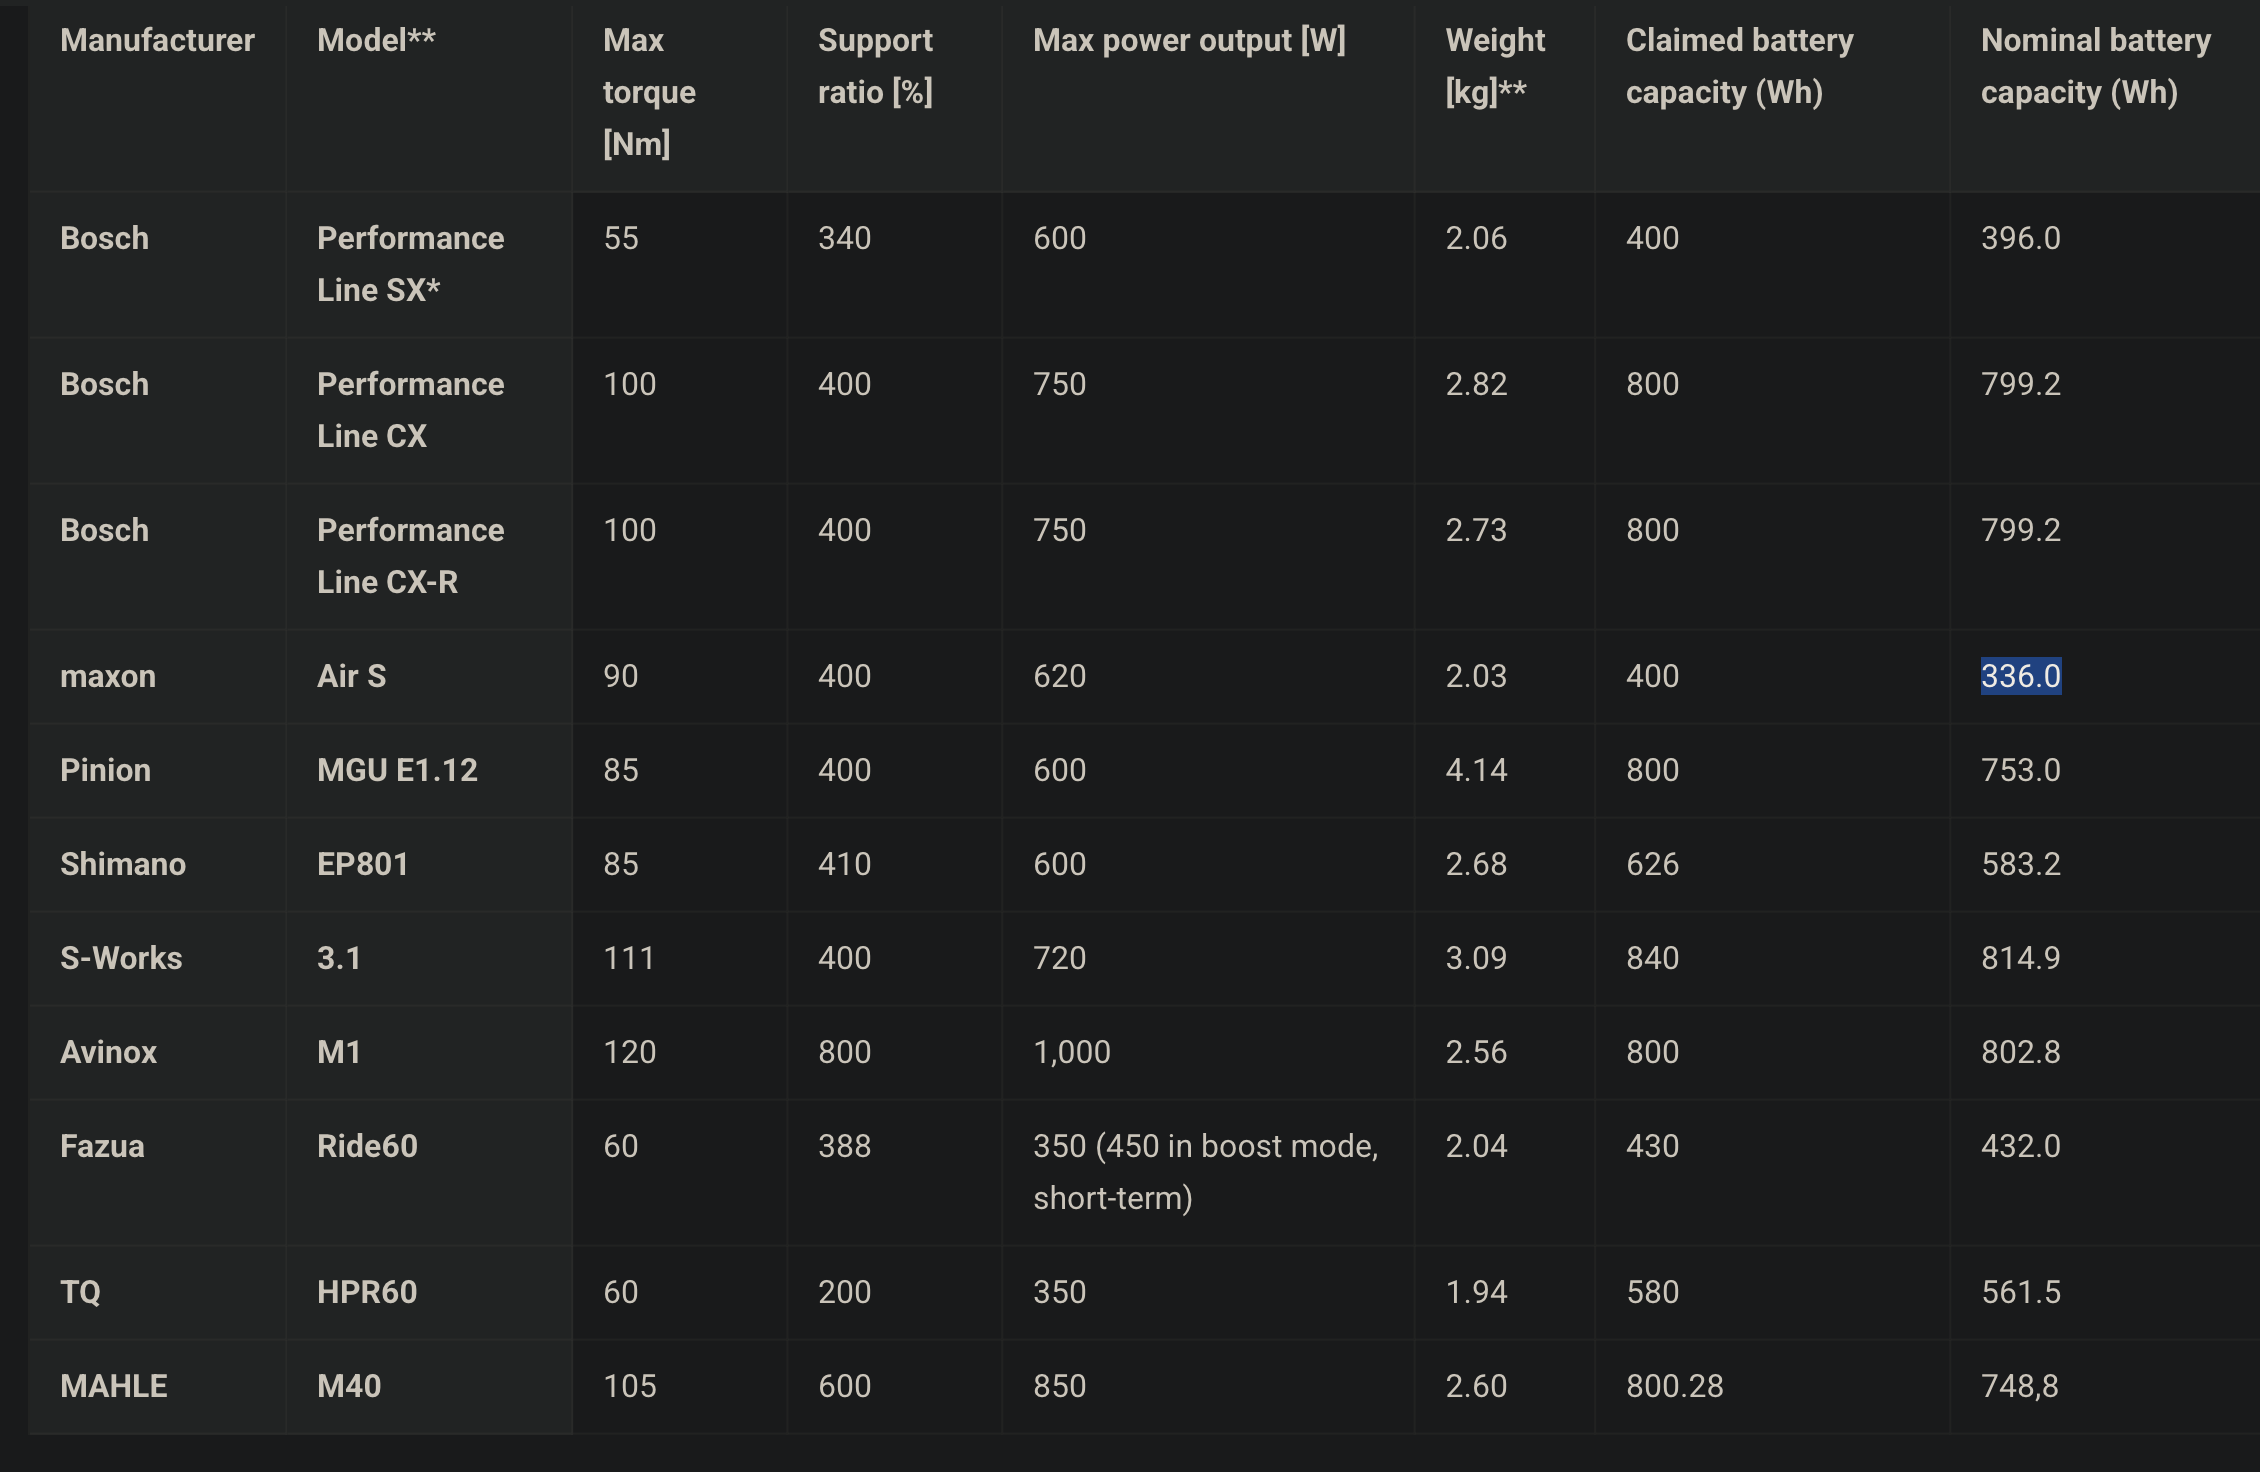Click the Shimano EP801 model cell
This screenshot has height=1472, width=2260.
(x=363, y=864)
